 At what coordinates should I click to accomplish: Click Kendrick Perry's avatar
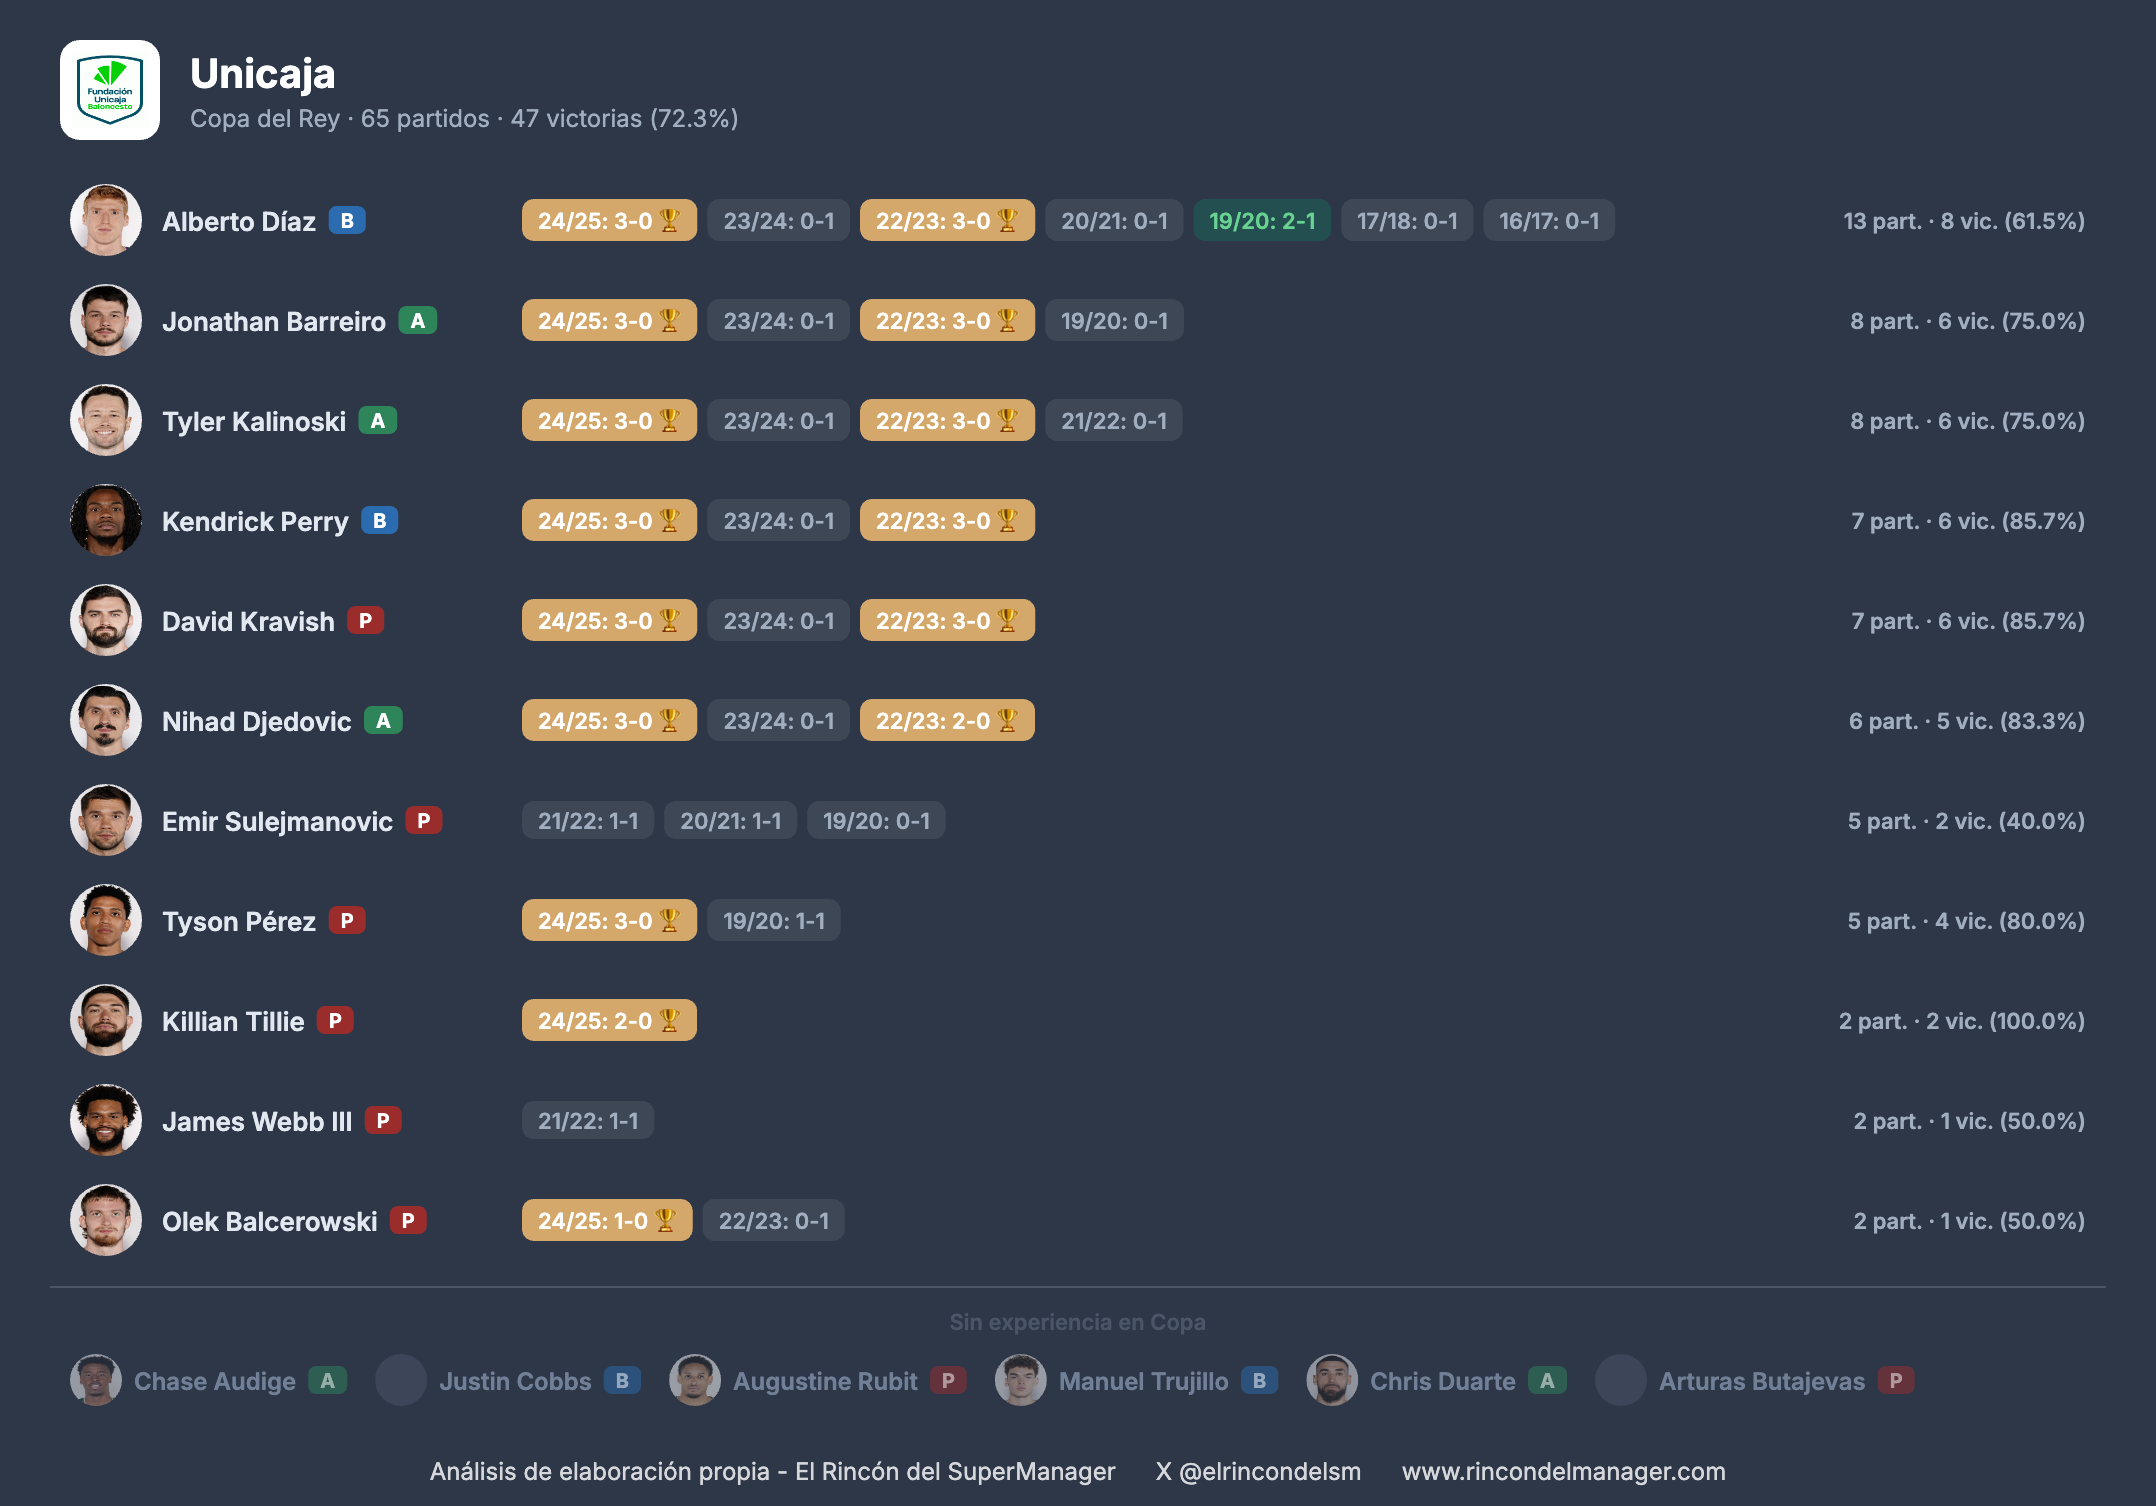(106, 520)
